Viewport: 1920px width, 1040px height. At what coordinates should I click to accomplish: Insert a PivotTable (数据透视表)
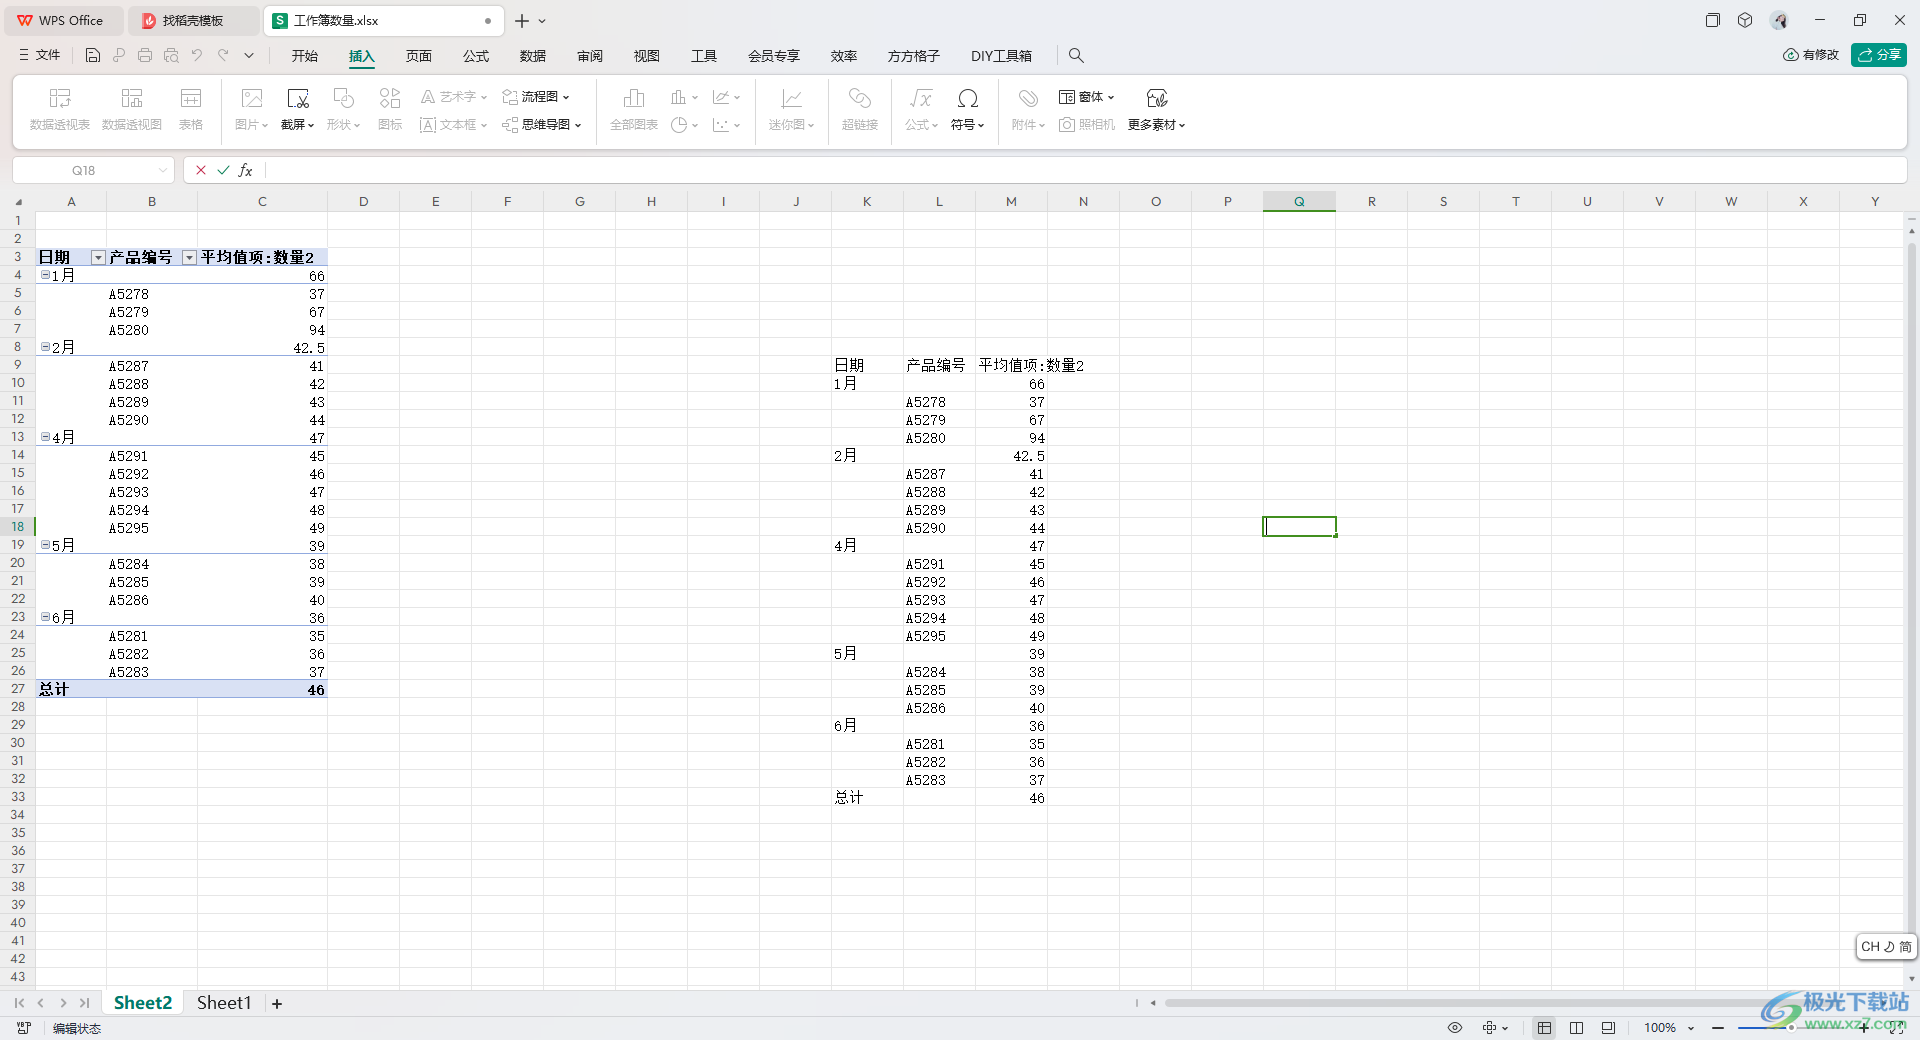[60, 109]
